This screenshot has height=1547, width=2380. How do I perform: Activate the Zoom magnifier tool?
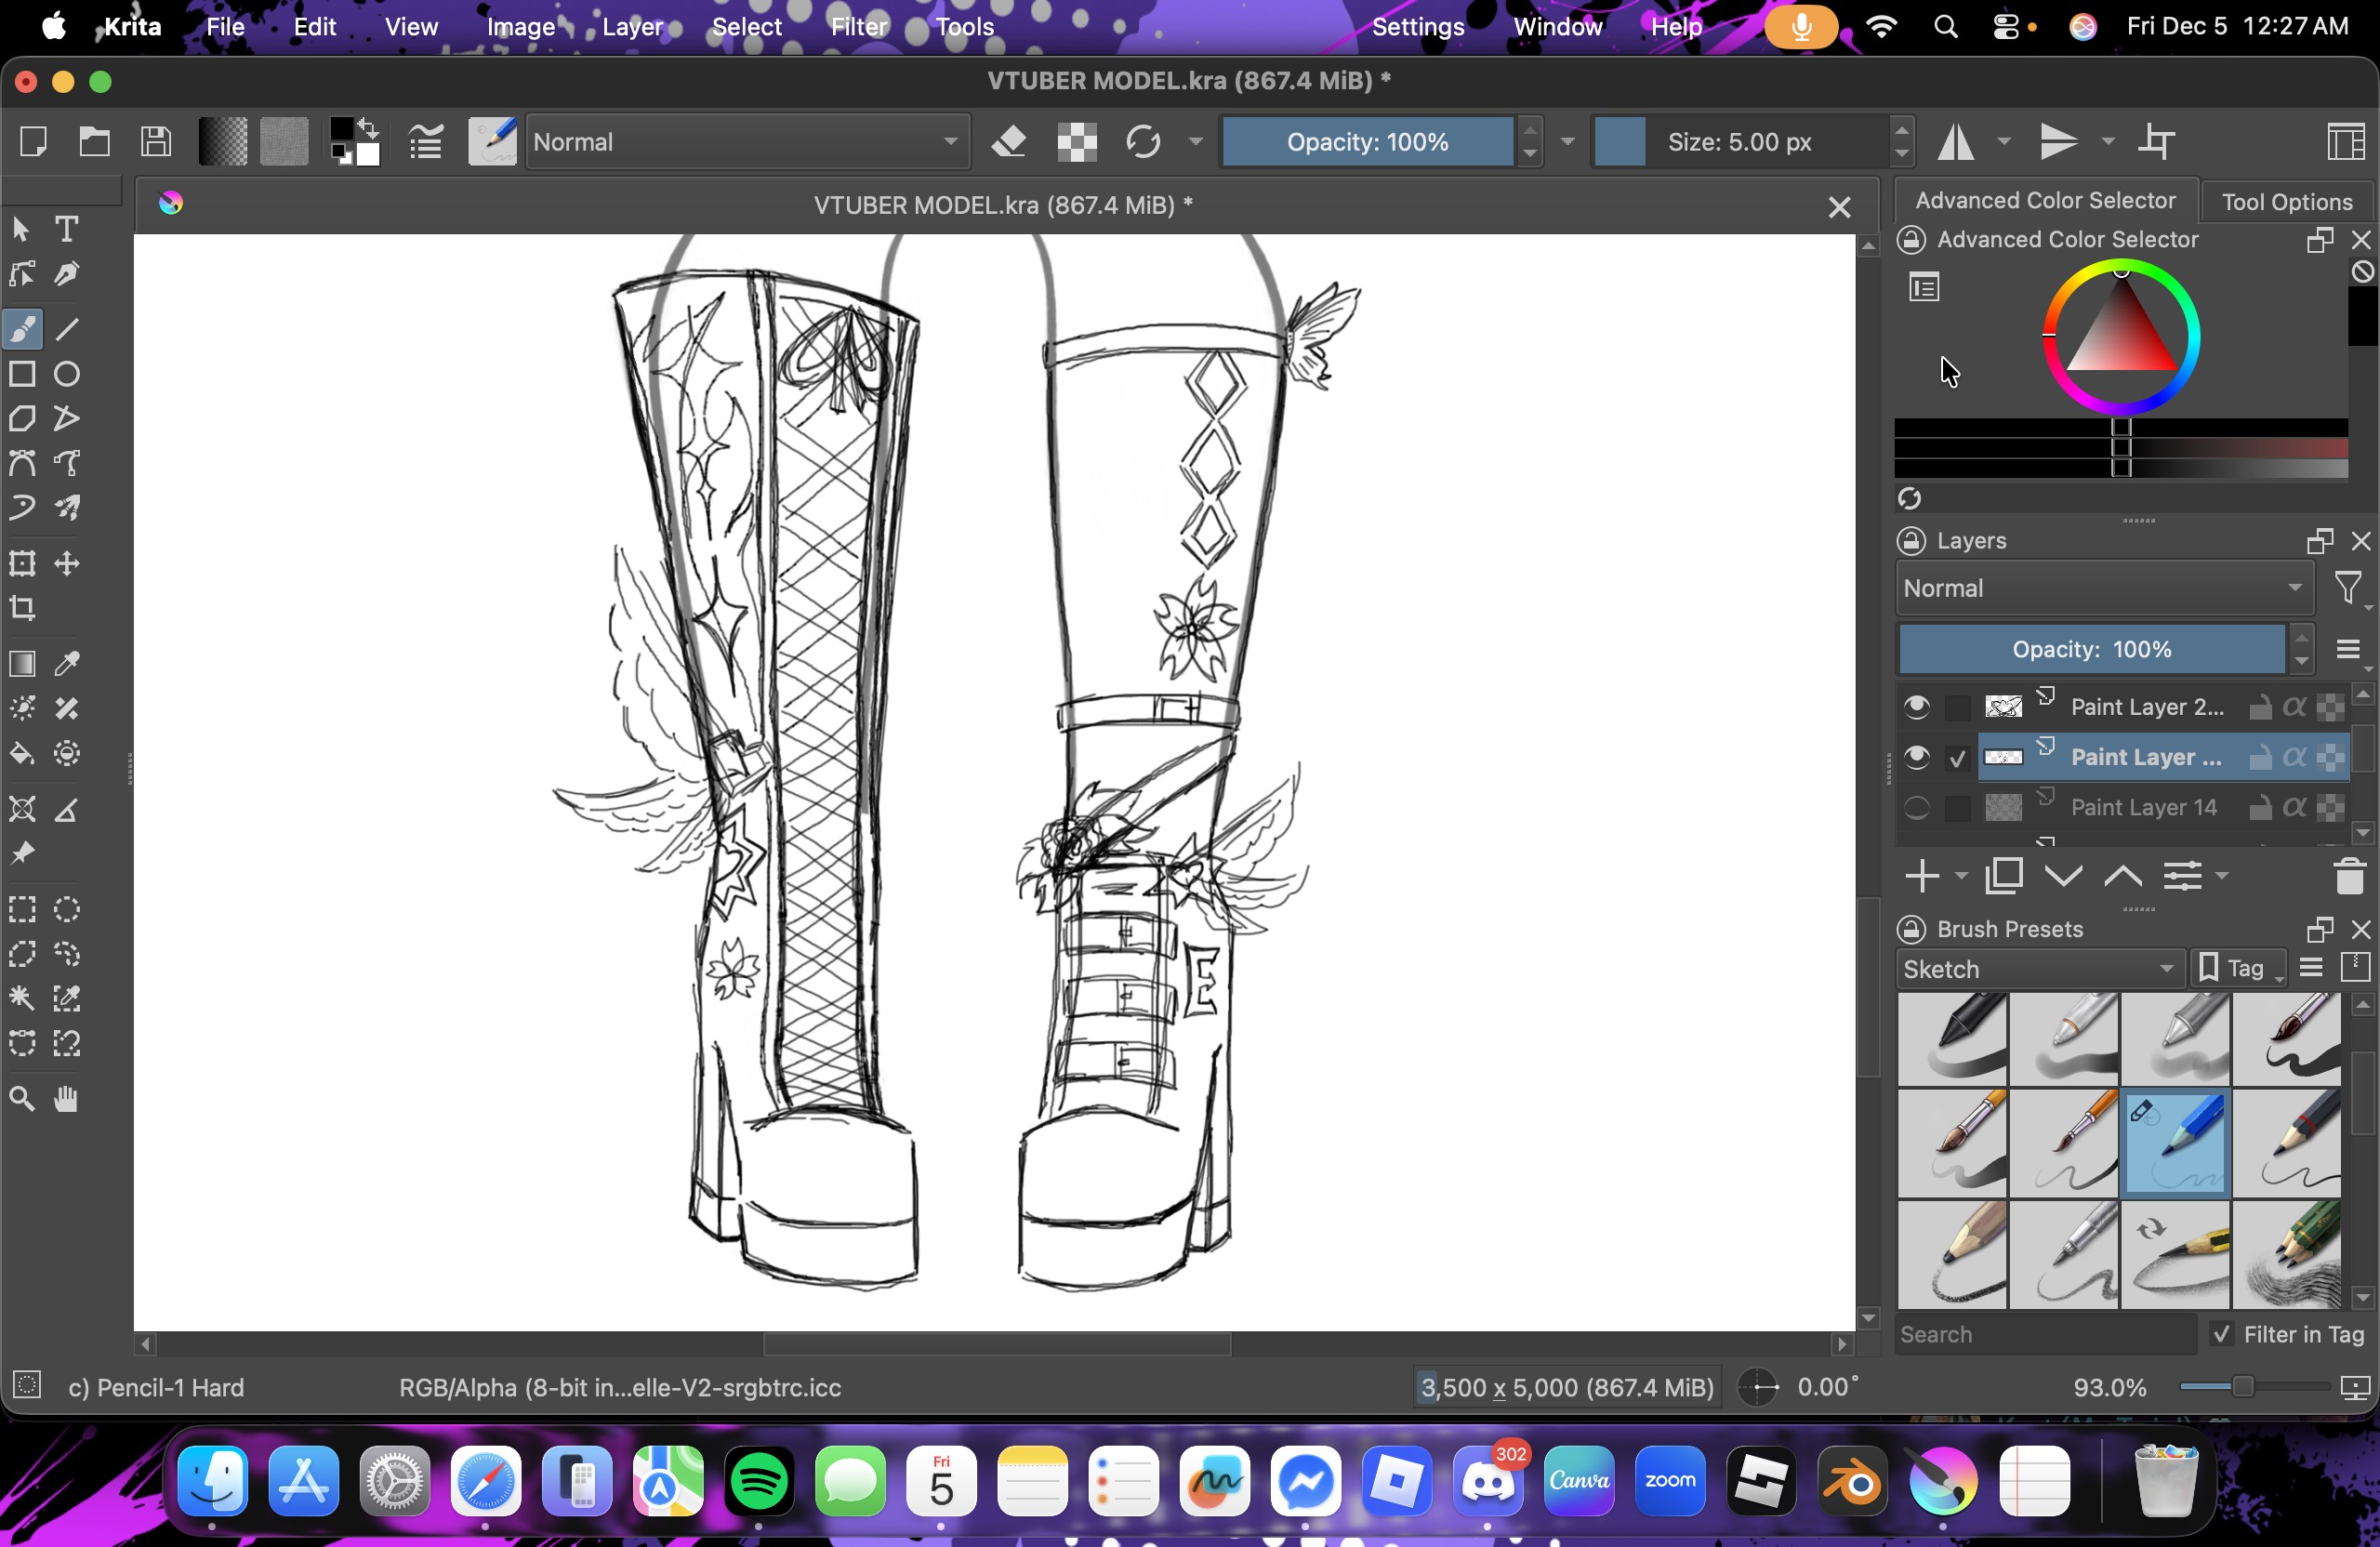click(22, 1099)
